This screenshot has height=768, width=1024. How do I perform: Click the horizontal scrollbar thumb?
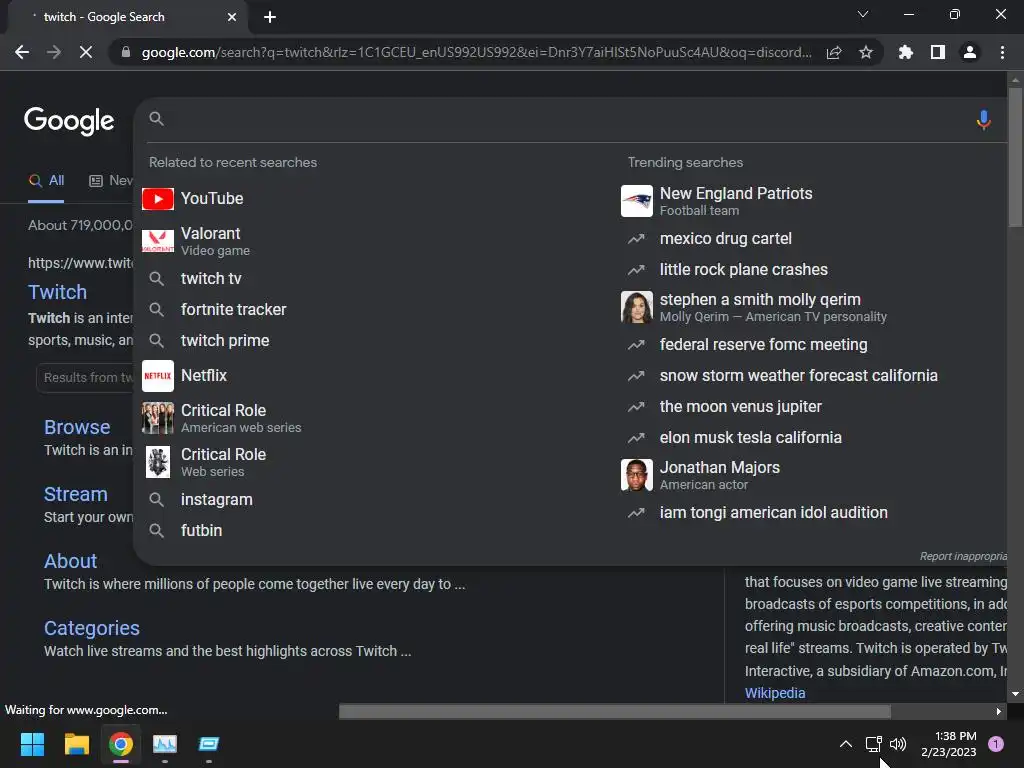coord(615,711)
